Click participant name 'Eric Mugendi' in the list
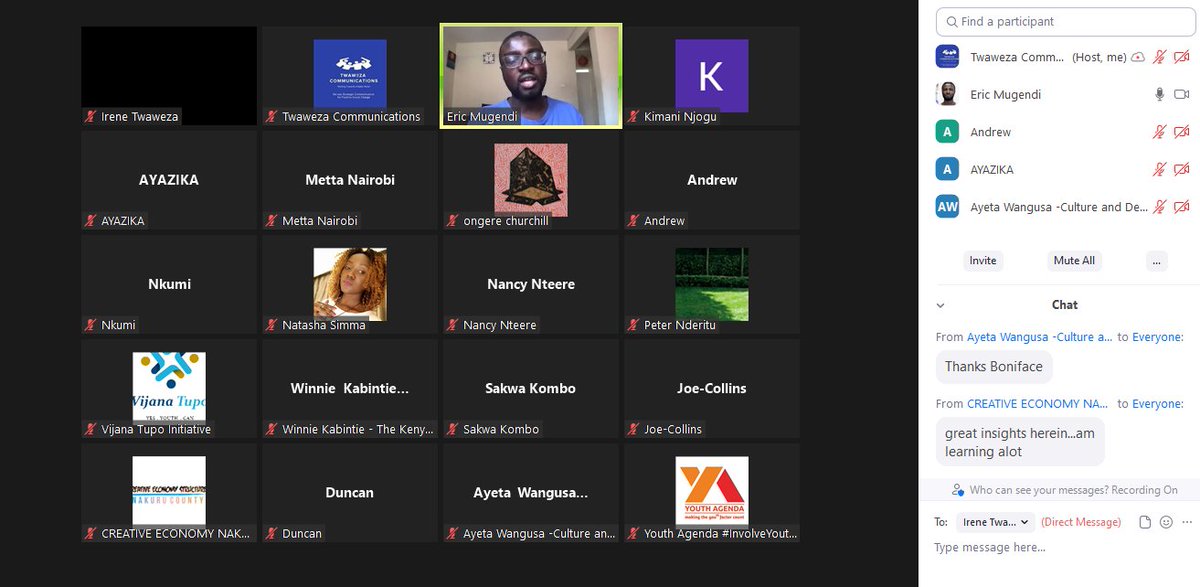This screenshot has height=587, width=1200. pos(1005,94)
